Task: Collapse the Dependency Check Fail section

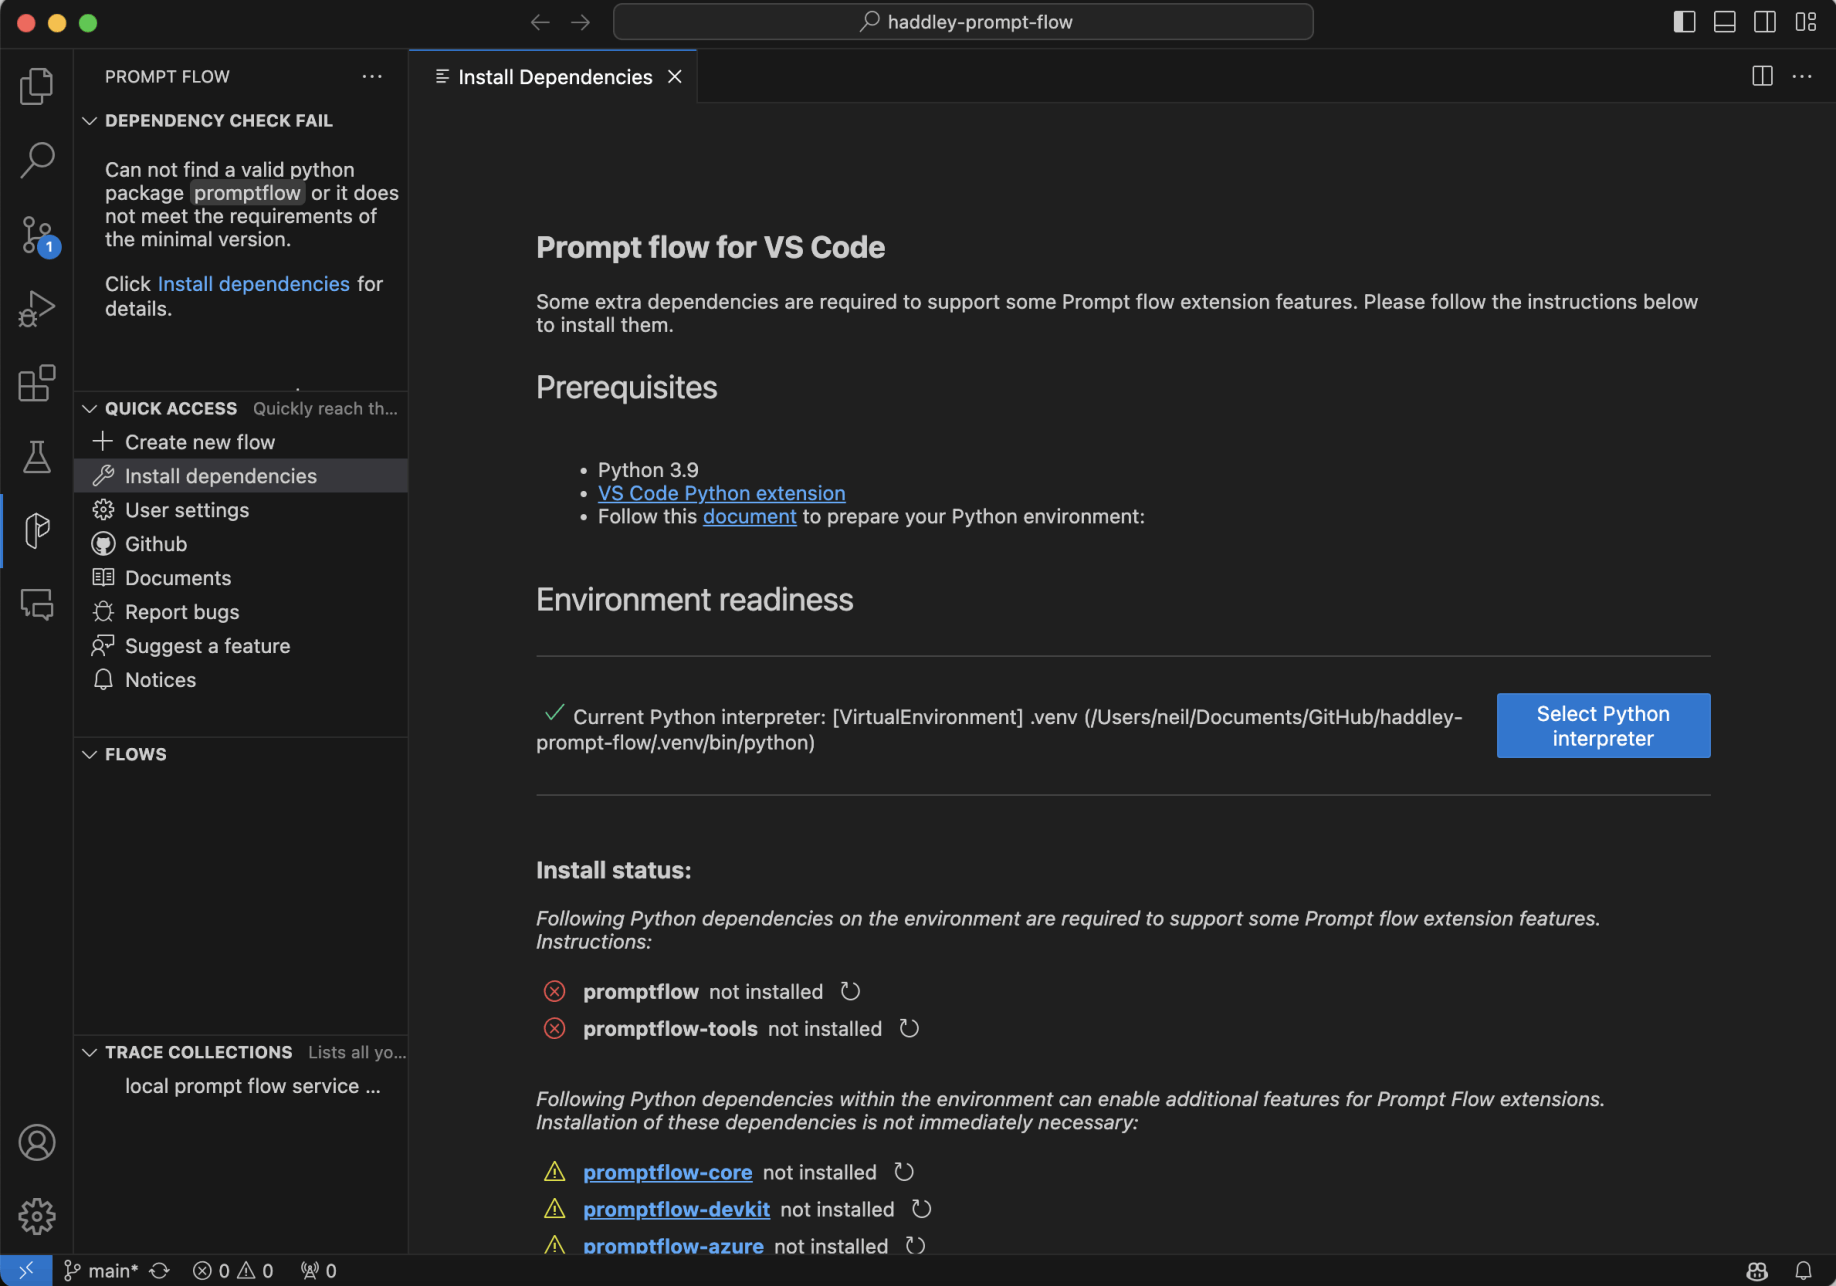Action: click(90, 121)
